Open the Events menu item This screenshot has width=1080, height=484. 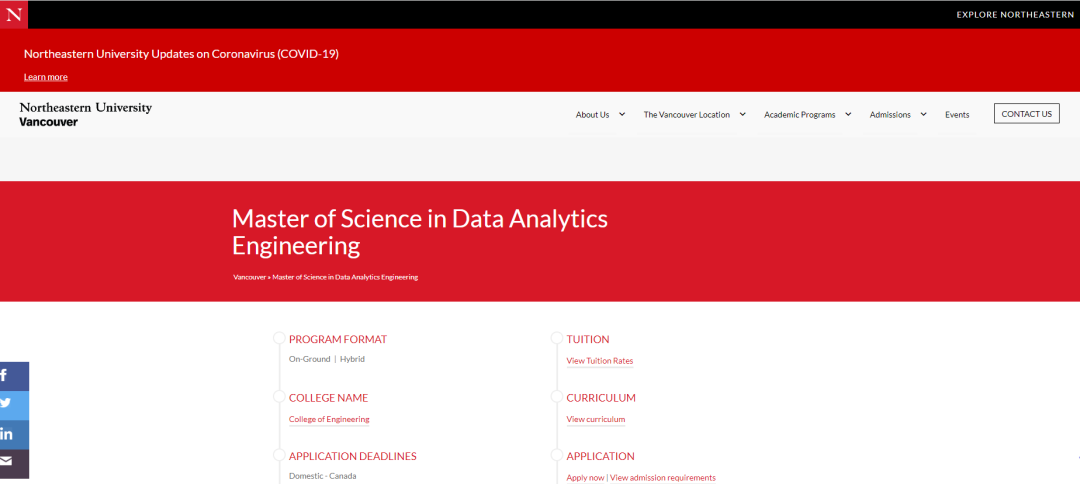click(x=957, y=115)
